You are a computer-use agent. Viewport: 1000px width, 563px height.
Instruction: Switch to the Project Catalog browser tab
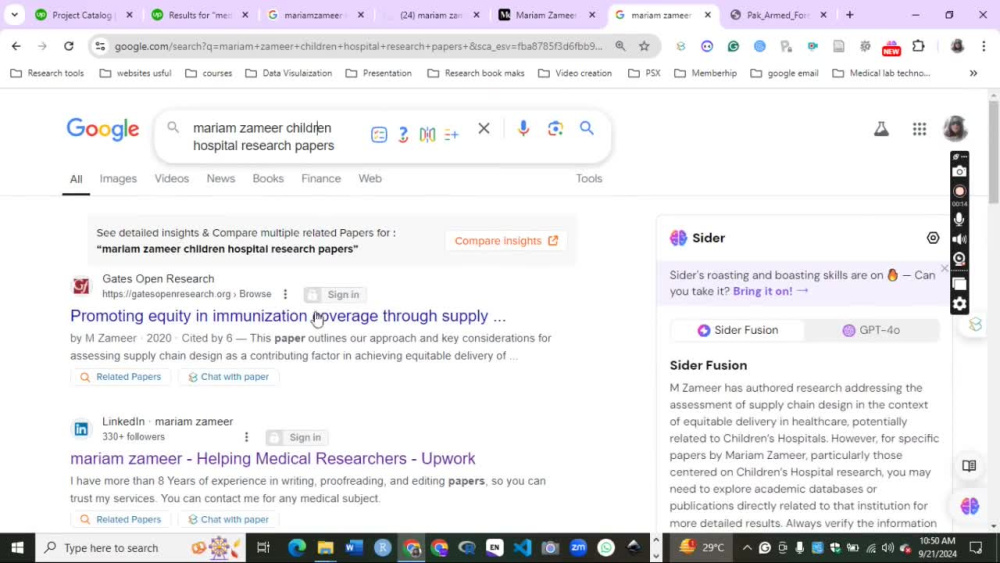pyautogui.click(x=84, y=15)
